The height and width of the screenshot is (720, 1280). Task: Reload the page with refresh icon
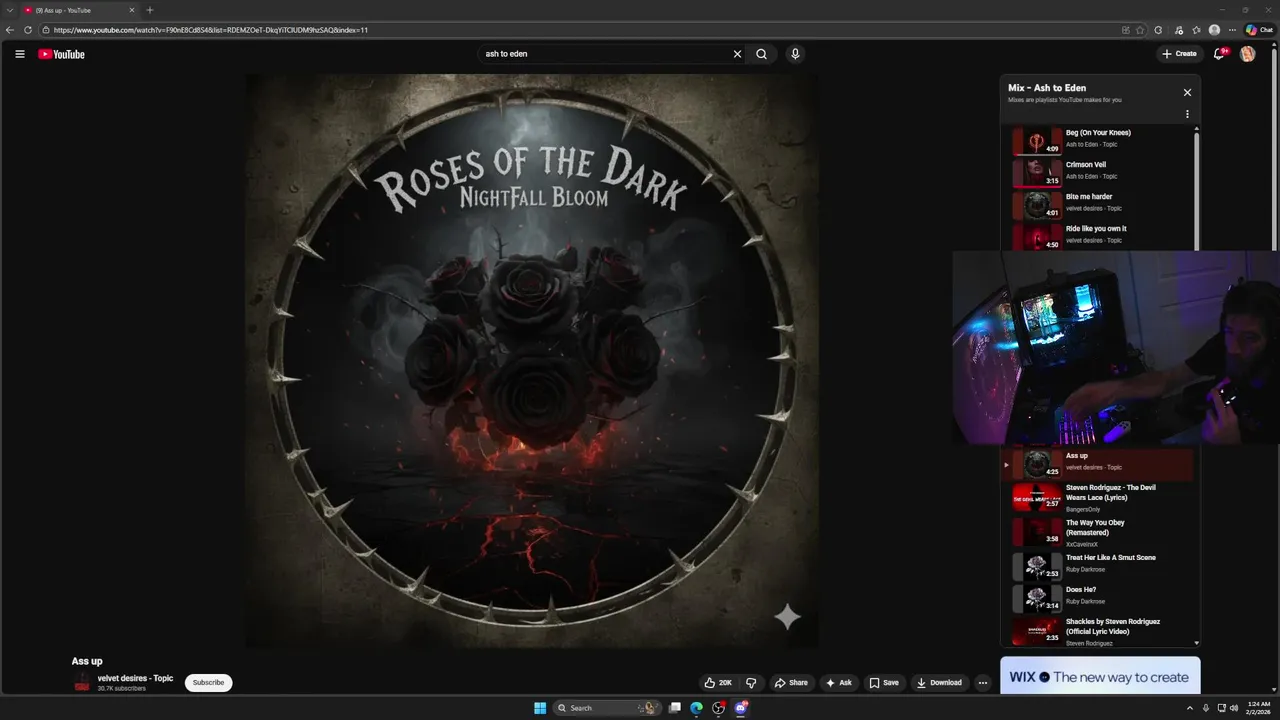click(29, 30)
